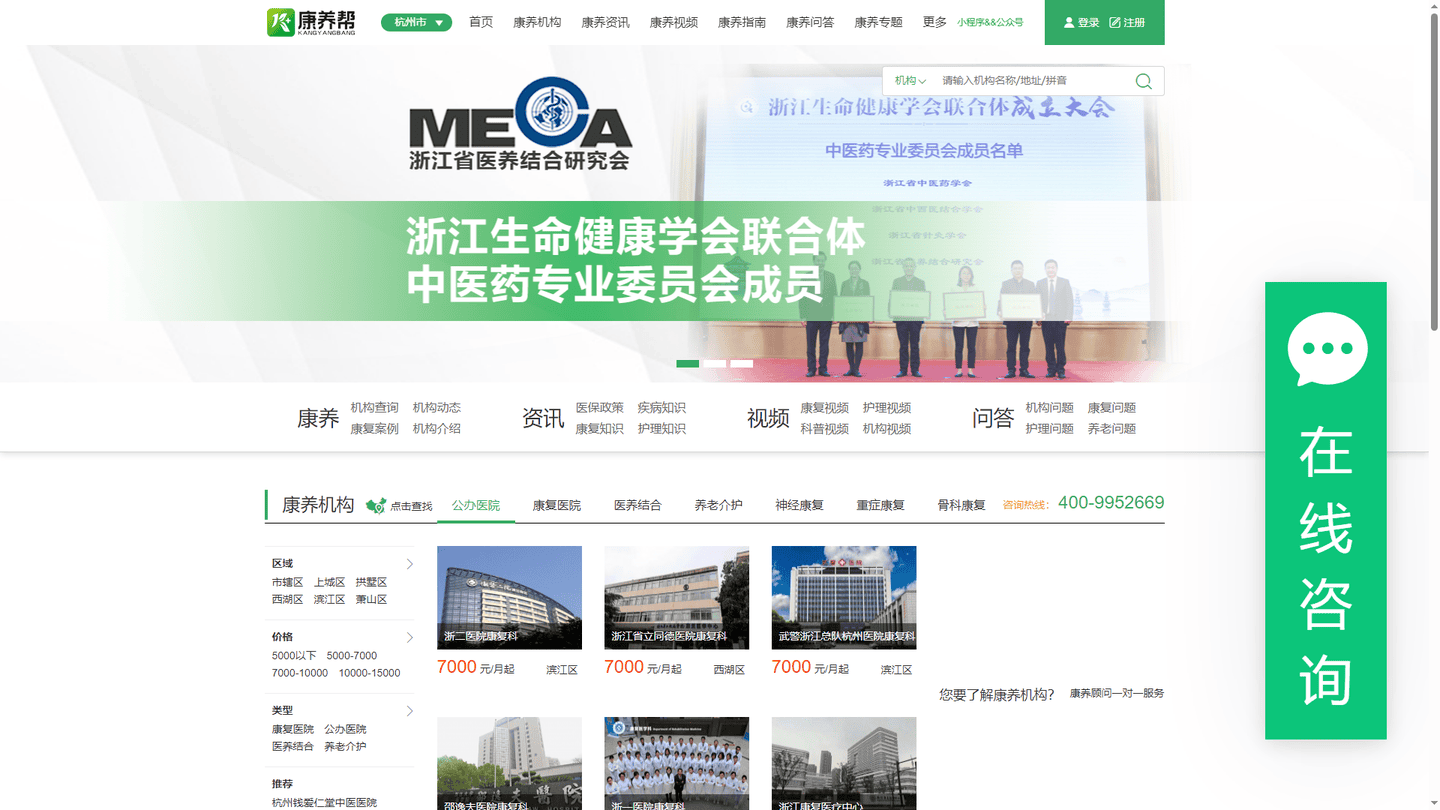This screenshot has width=1440, height=810.
Task: Click the 护理知识 link
Action: (662, 429)
